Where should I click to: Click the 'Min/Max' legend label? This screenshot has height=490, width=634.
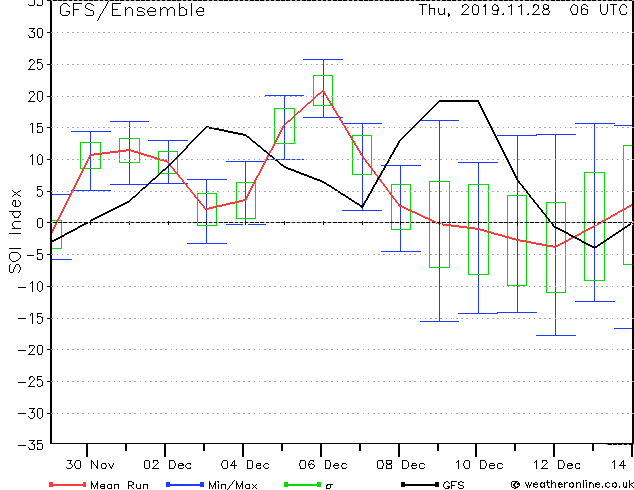[233, 485]
